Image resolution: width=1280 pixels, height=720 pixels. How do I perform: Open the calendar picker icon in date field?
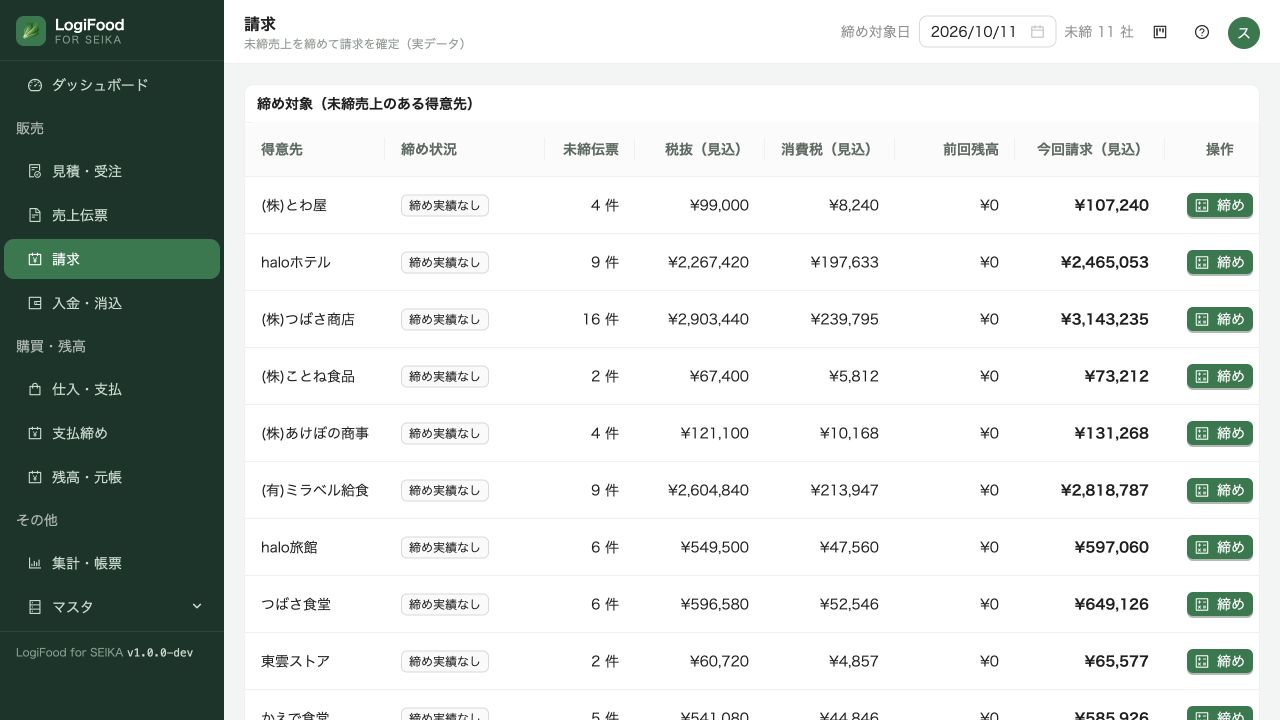pos(1038,32)
